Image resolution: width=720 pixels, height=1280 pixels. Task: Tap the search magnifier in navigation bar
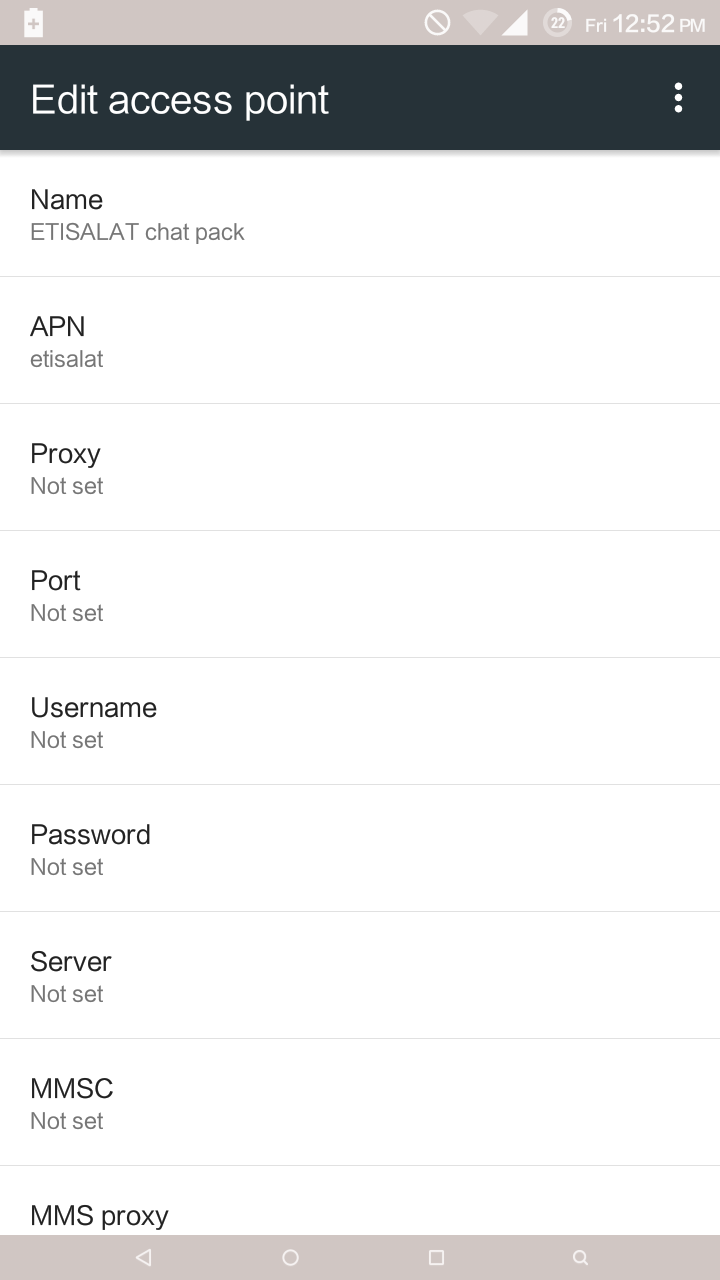[x=580, y=1258]
